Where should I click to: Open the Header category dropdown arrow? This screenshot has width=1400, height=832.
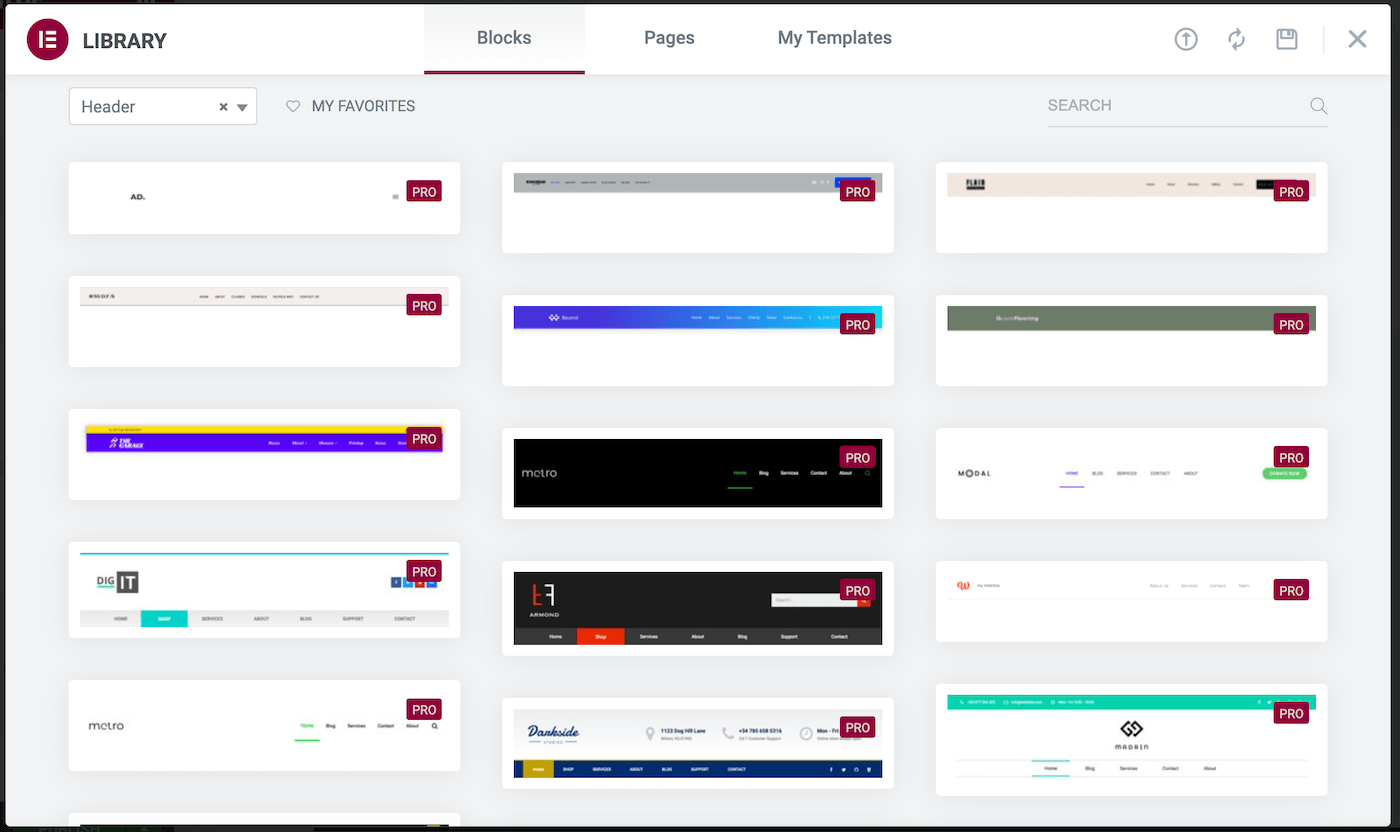242,107
